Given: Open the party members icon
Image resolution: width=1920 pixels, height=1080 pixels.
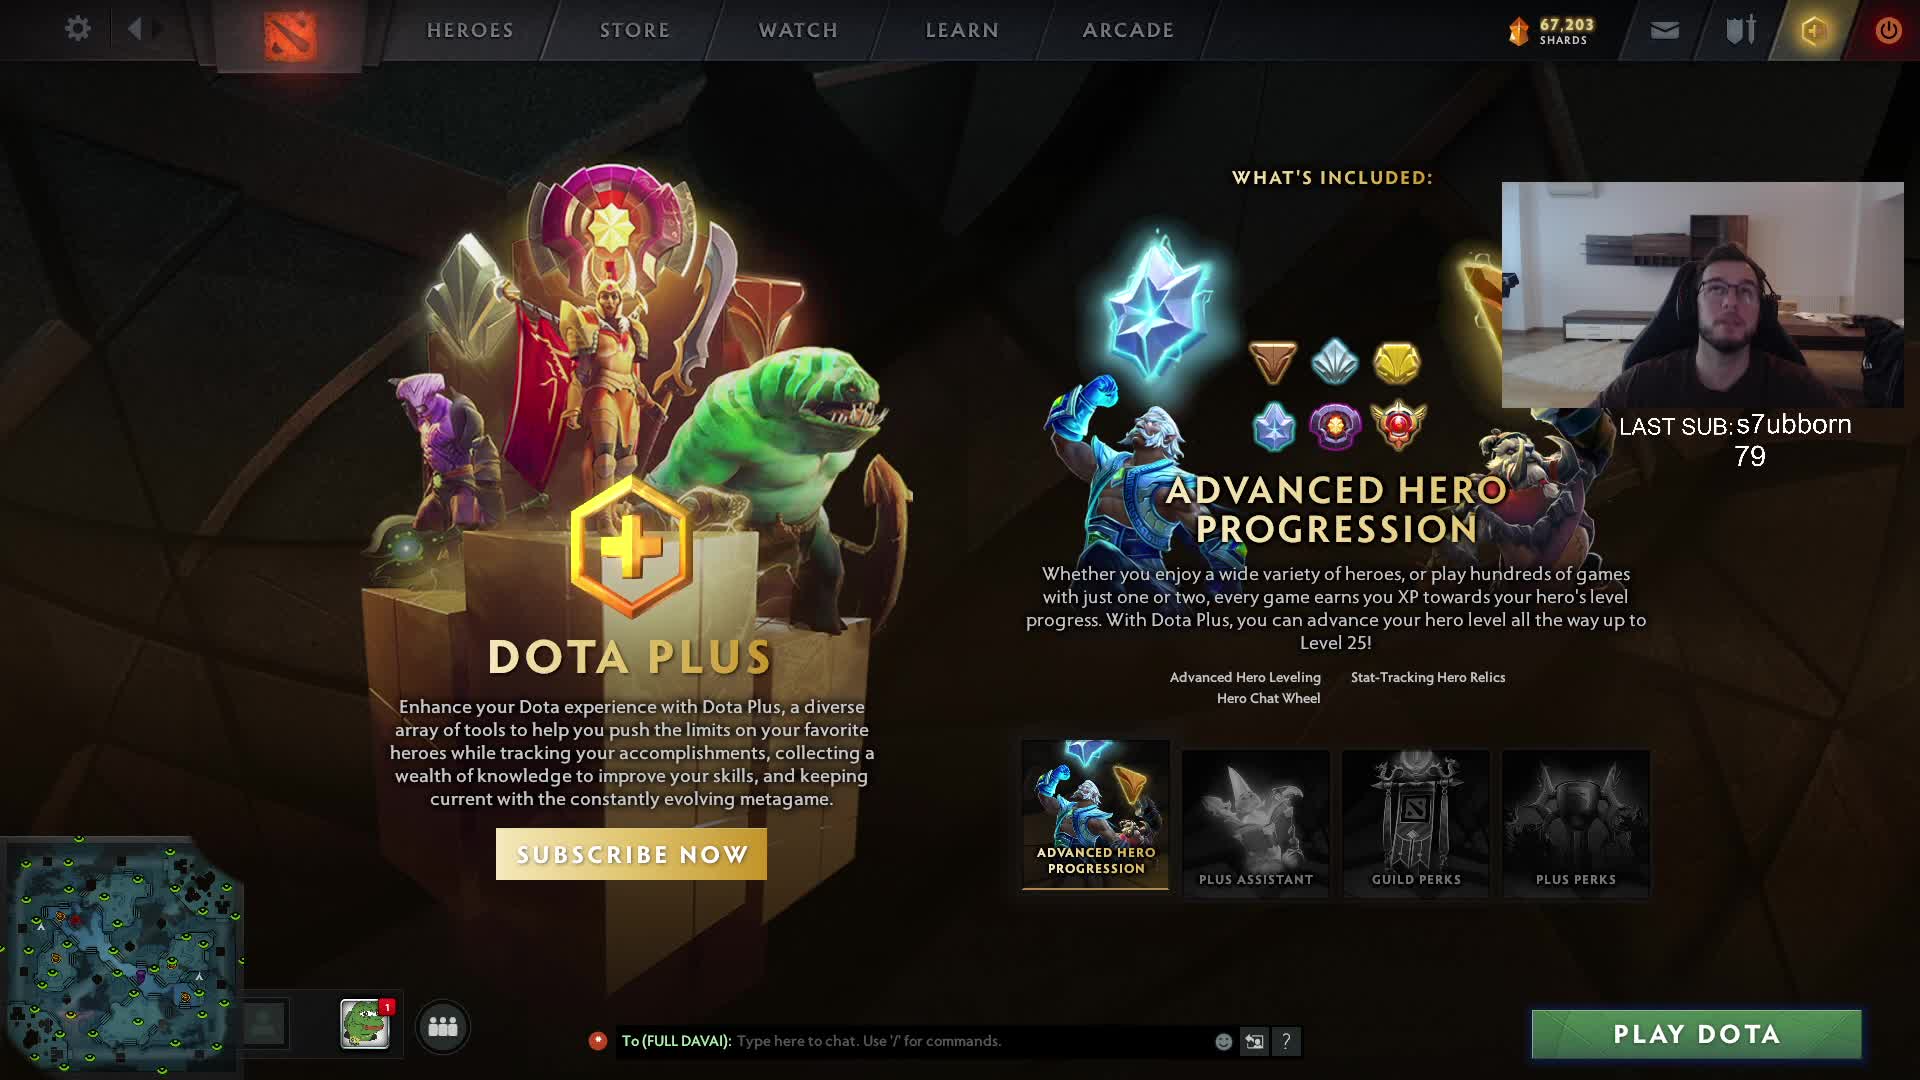Looking at the screenshot, I should (x=442, y=1027).
